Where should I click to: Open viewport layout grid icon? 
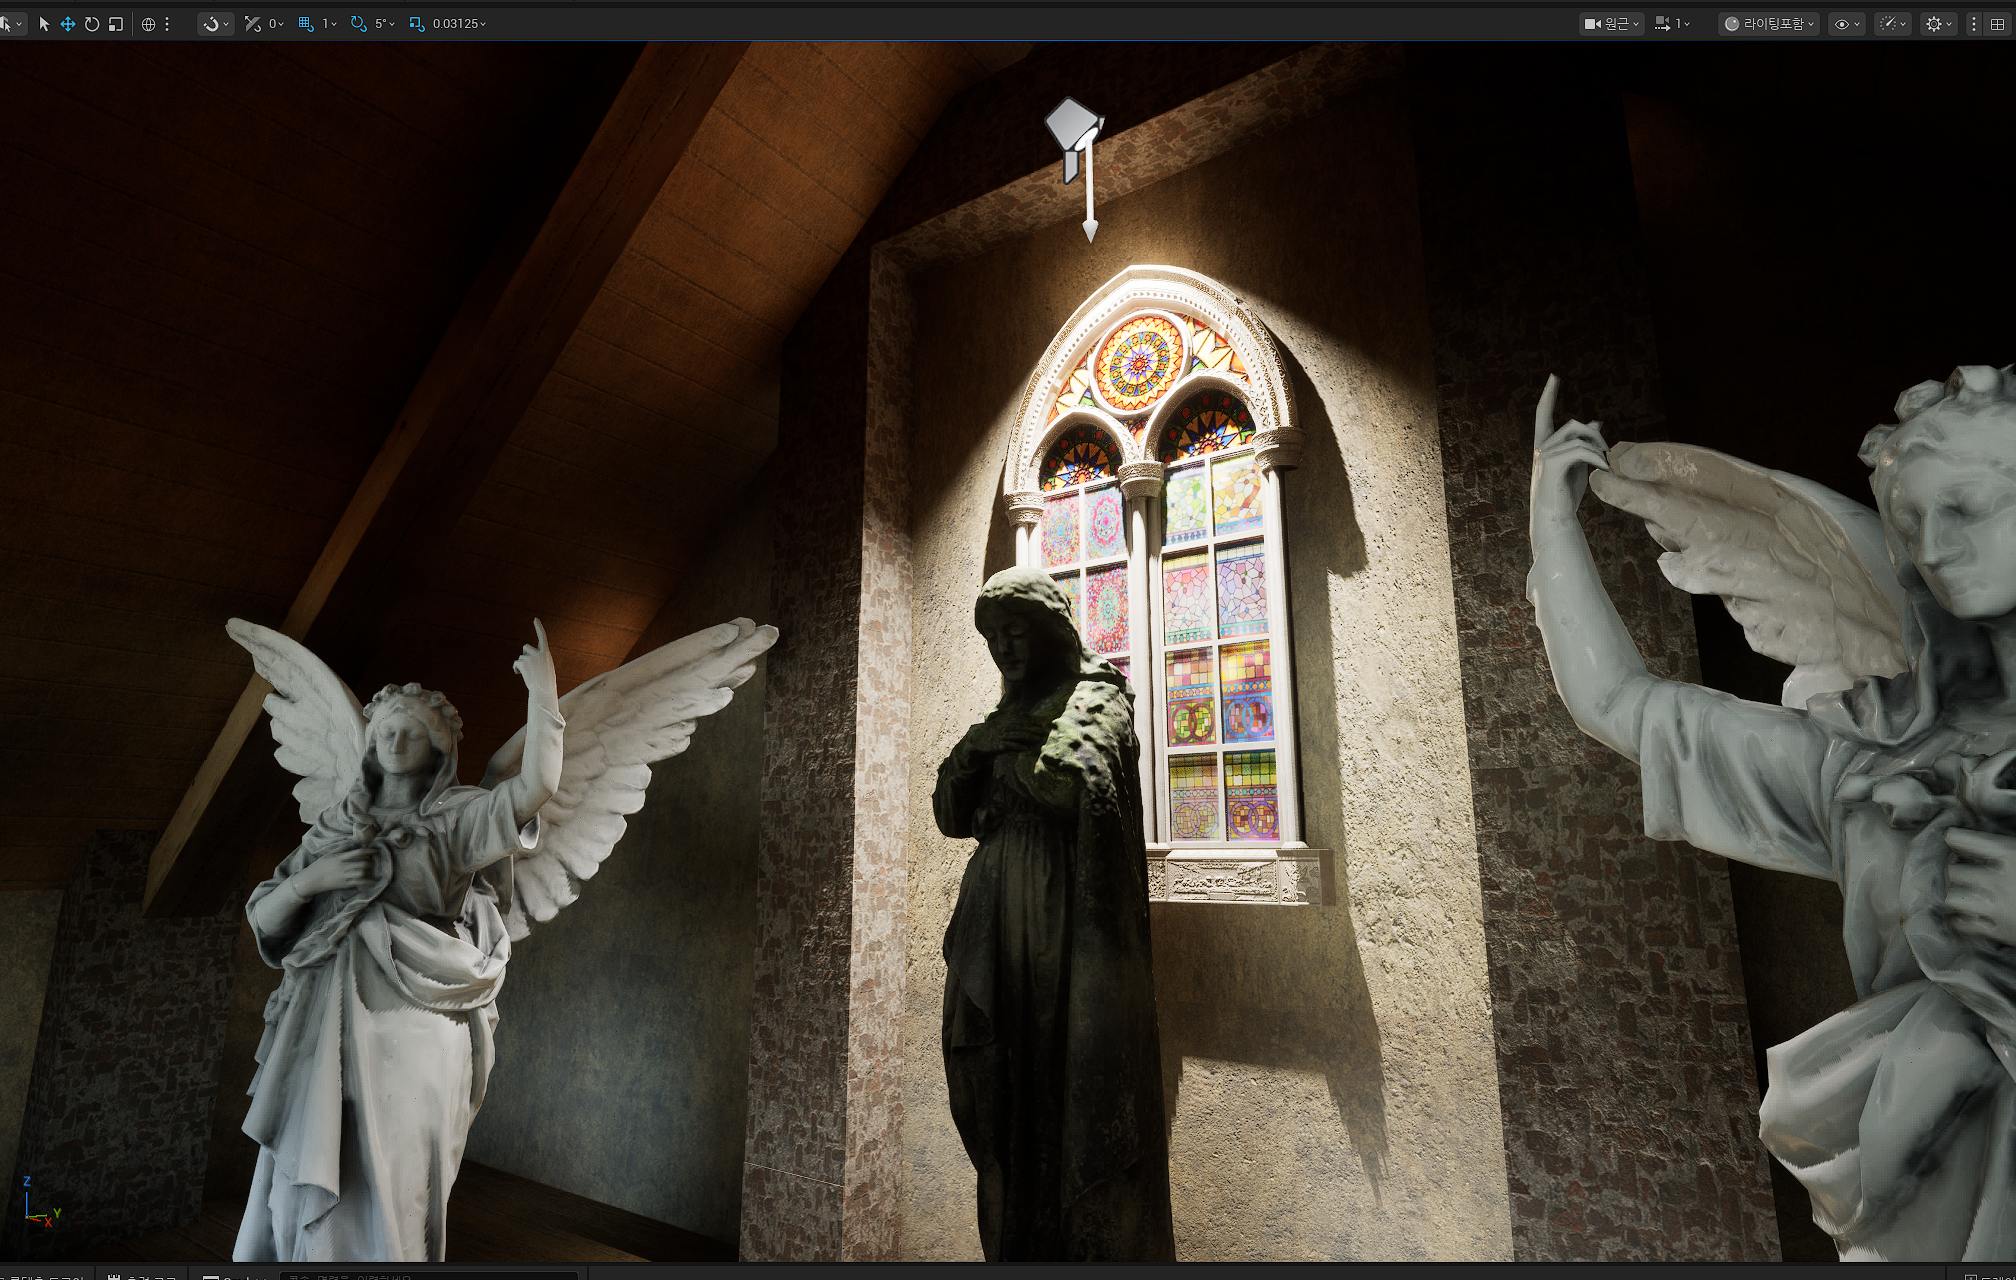tap(1997, 24)
